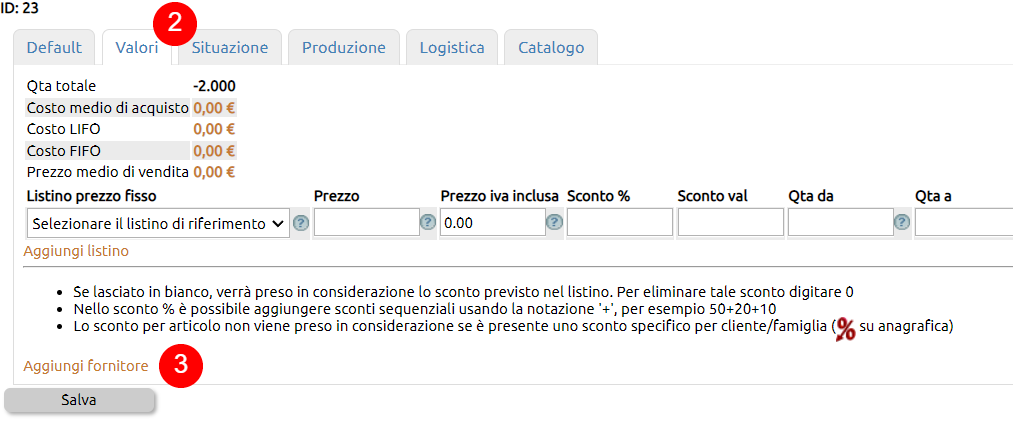Go to the Produzione tab
Screen dimensions: 1013x425
pos(344,47)
